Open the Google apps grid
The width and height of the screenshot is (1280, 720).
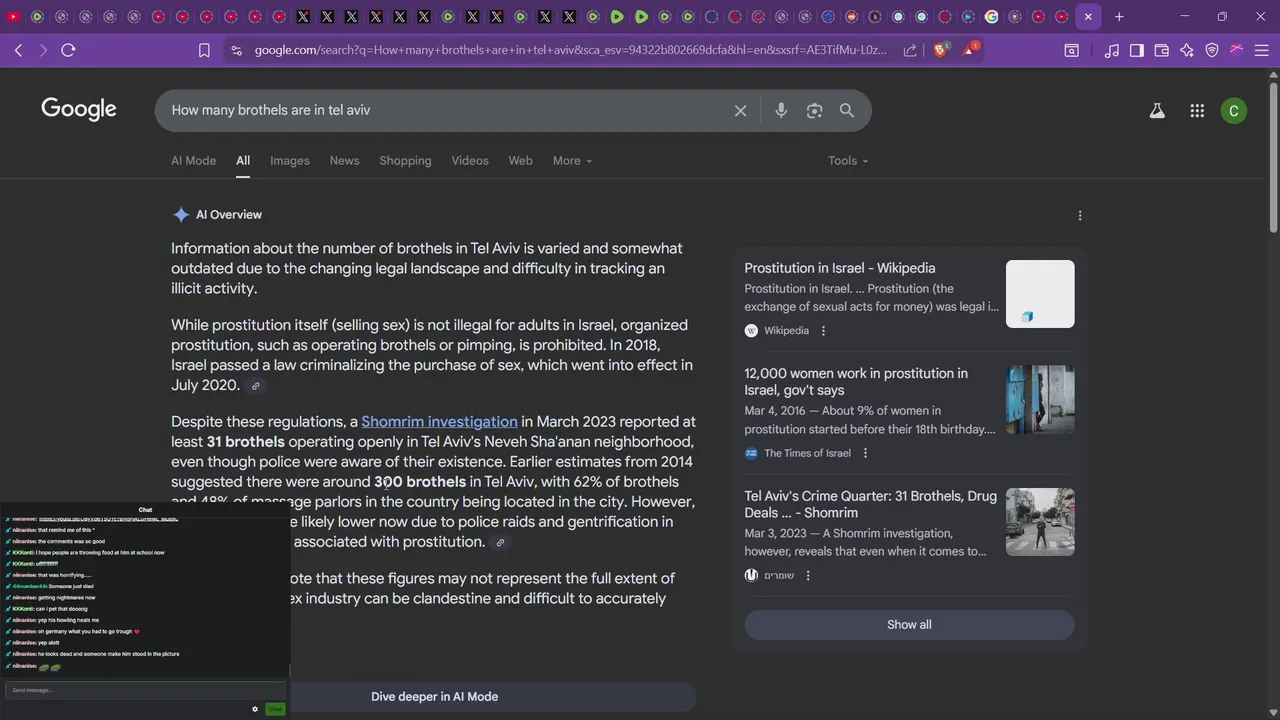point(1197,111)
